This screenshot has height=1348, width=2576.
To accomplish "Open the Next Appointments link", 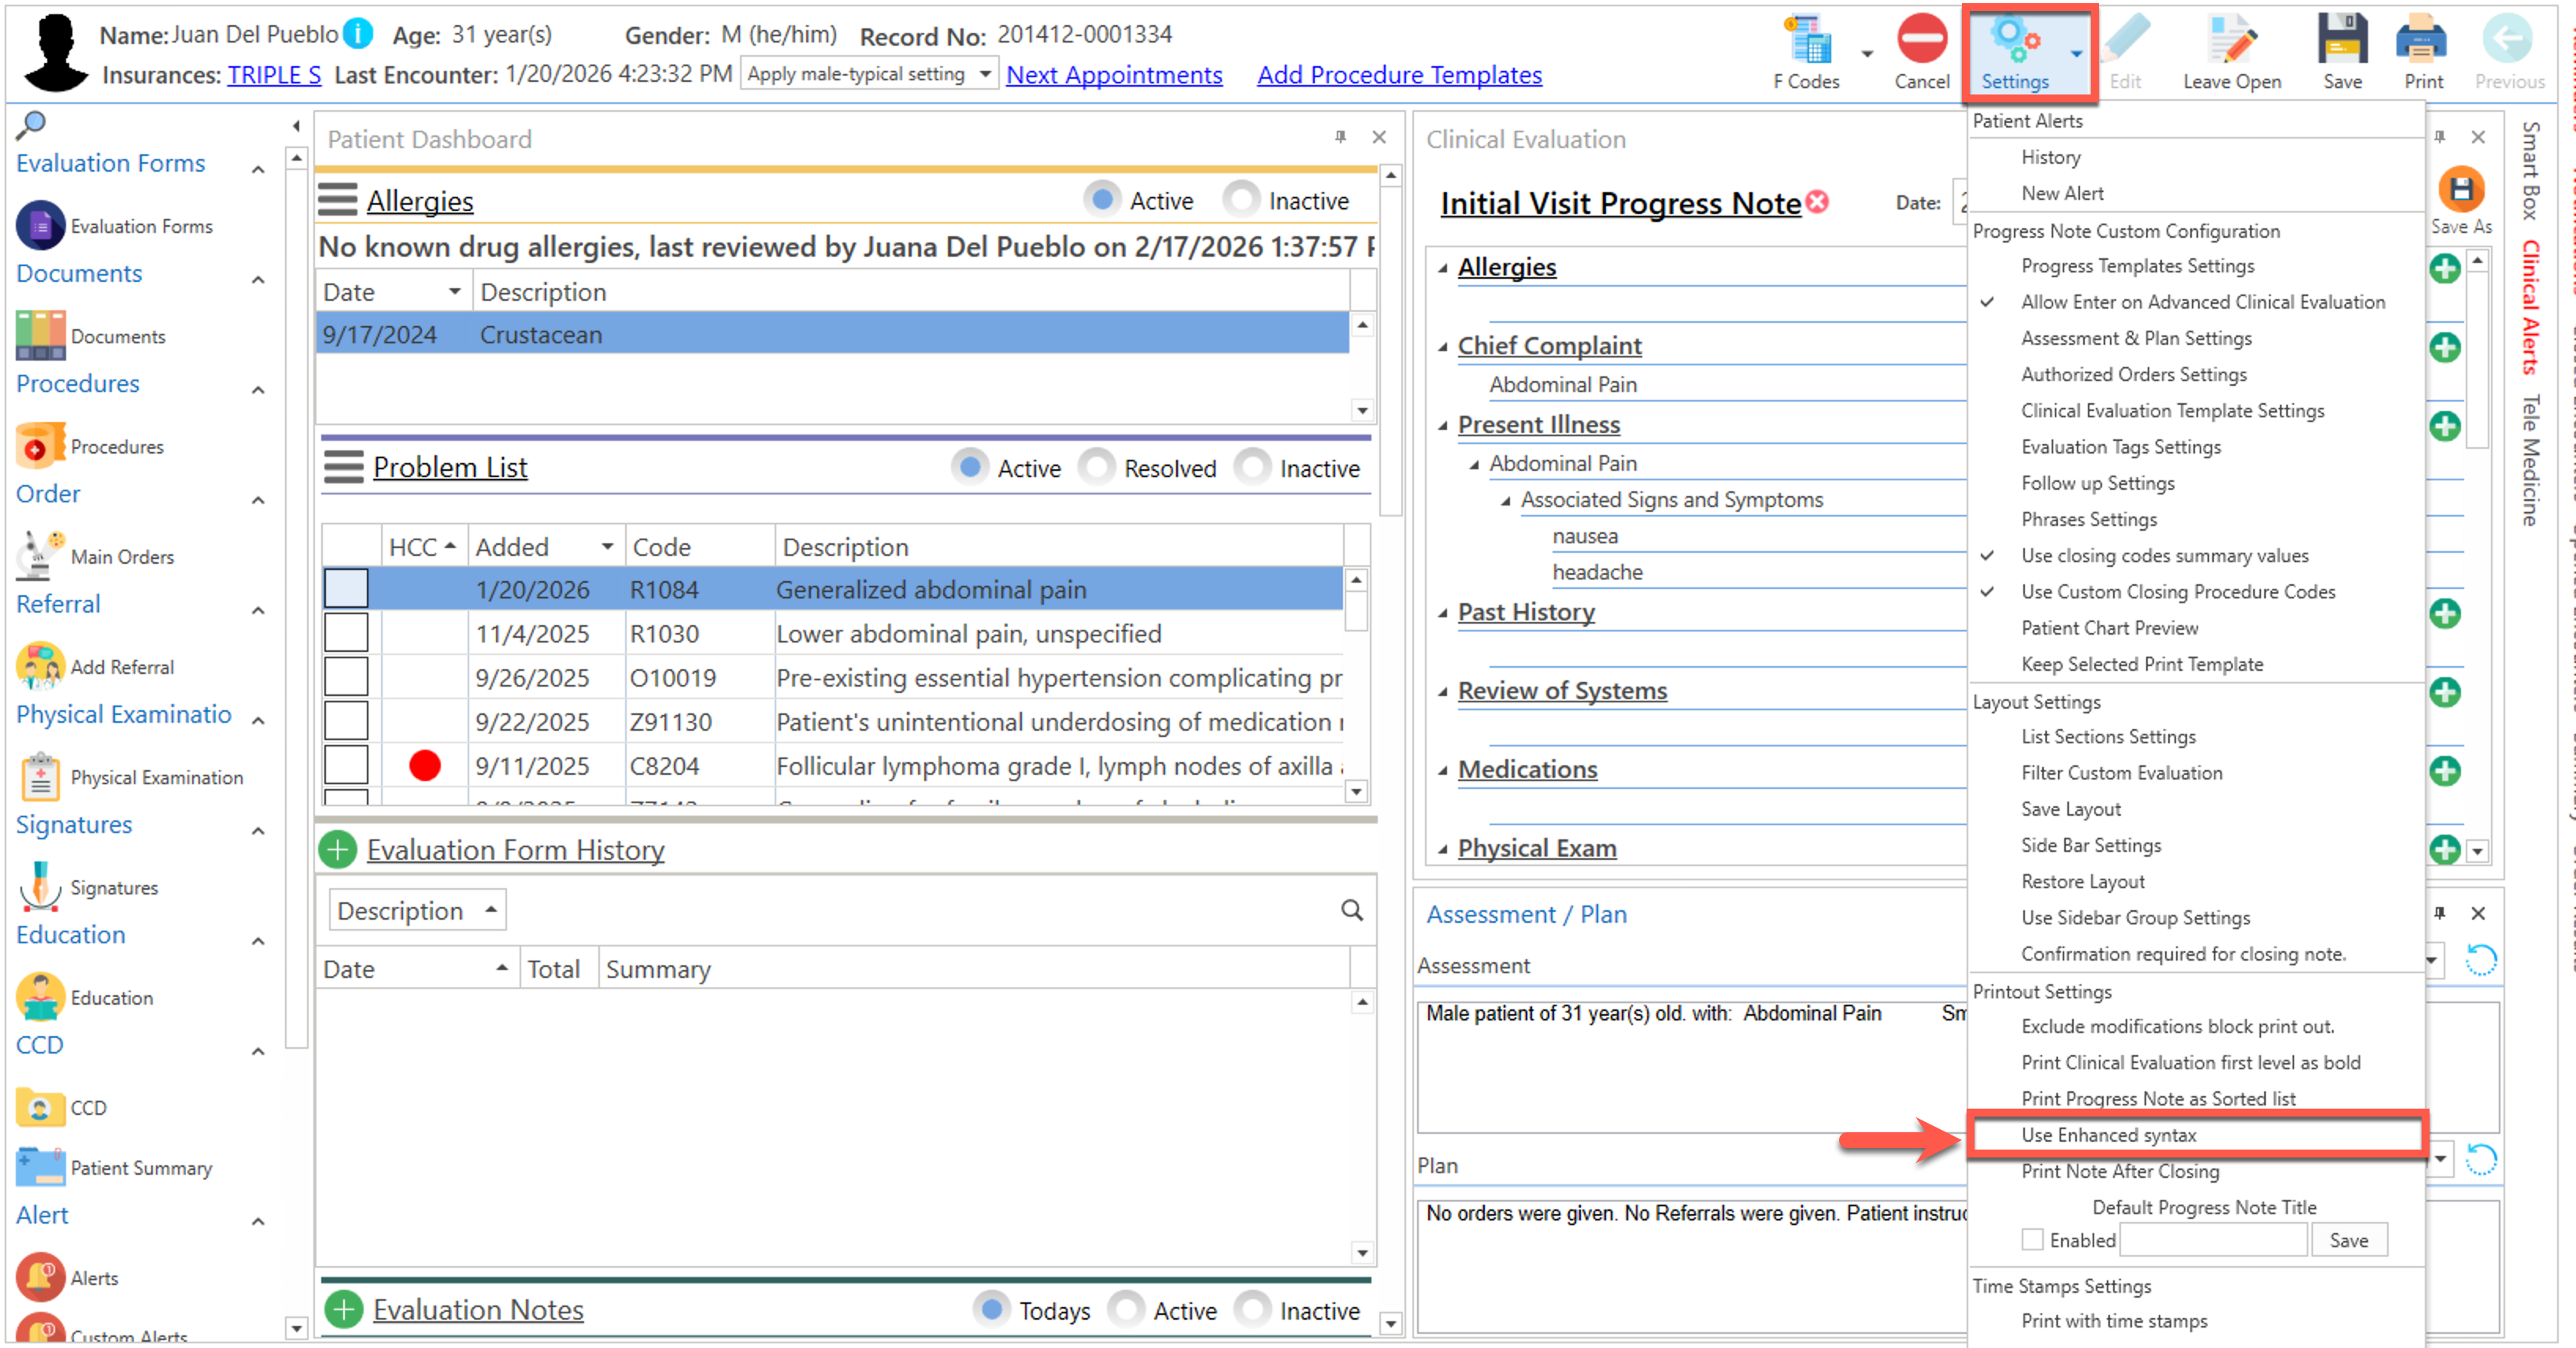I will pos(1113,75).
